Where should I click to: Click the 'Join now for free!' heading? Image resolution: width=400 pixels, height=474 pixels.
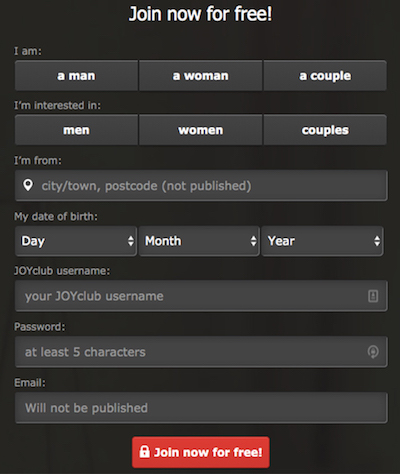click(x=200, y=14)
